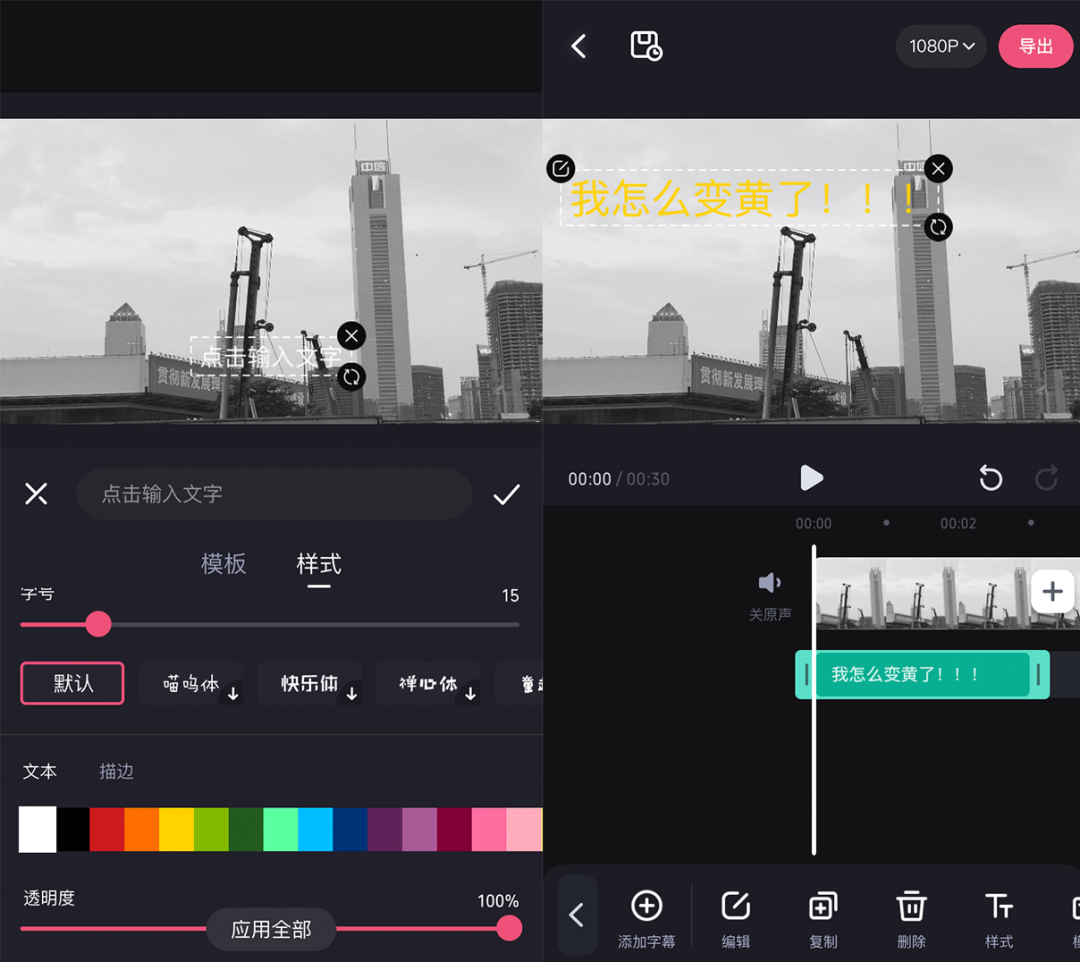Viewport: 1080px width, 962px height.
Task: Open the 描边 stroke tab
Action: 115,771
